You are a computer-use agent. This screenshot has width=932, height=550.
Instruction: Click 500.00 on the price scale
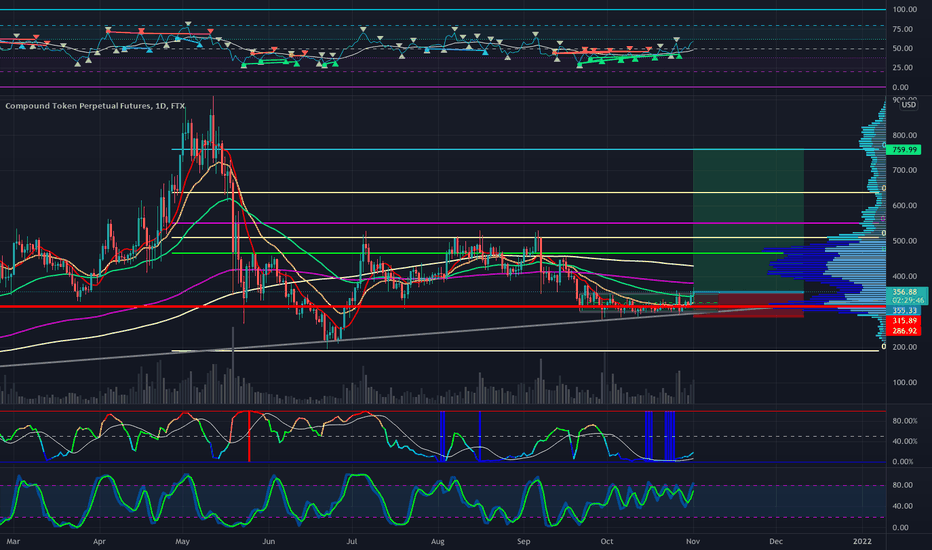coord(904,241)
